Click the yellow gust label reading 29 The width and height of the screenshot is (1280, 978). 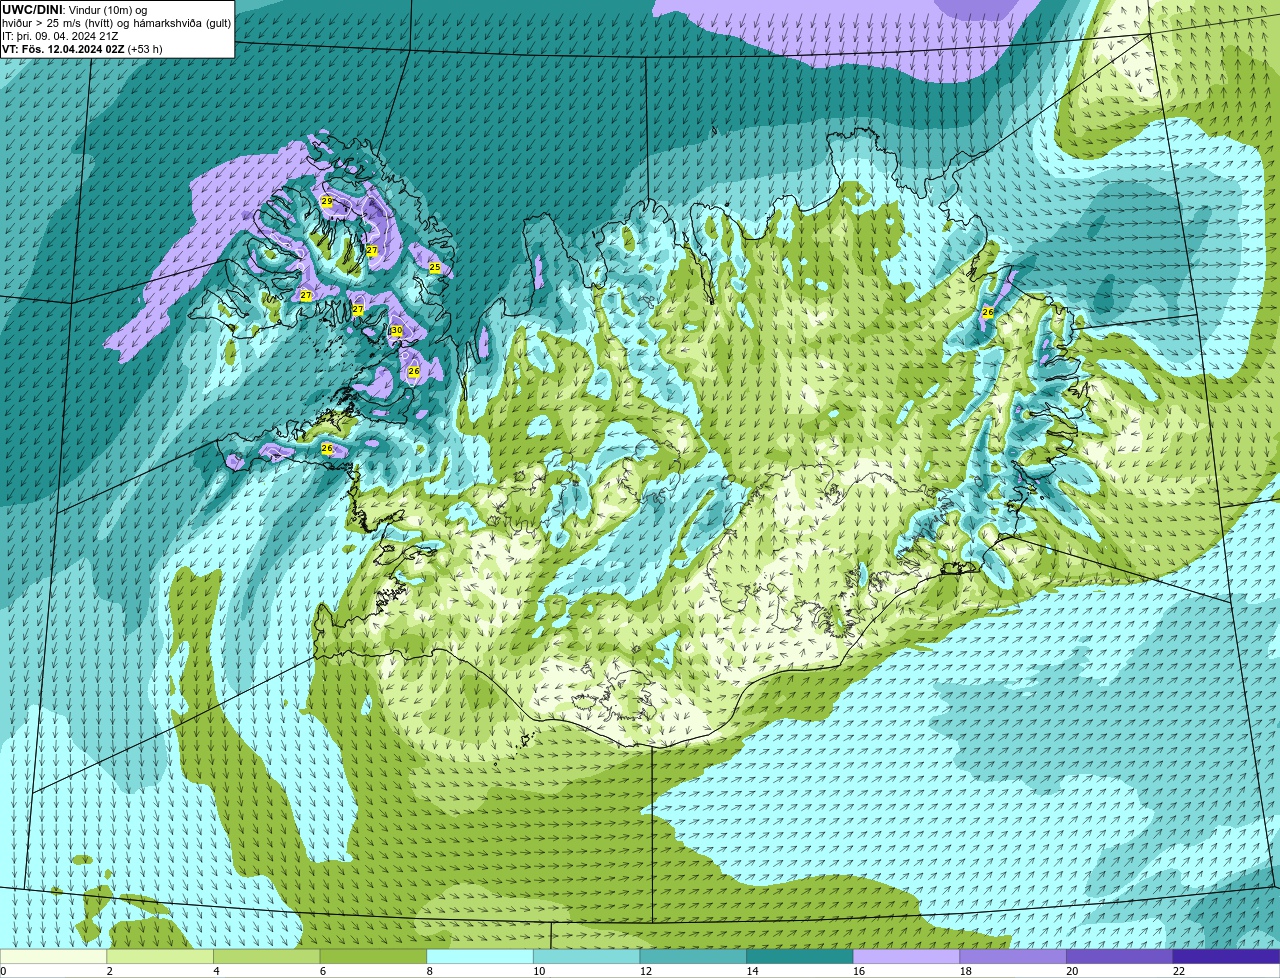pos(326,201)
